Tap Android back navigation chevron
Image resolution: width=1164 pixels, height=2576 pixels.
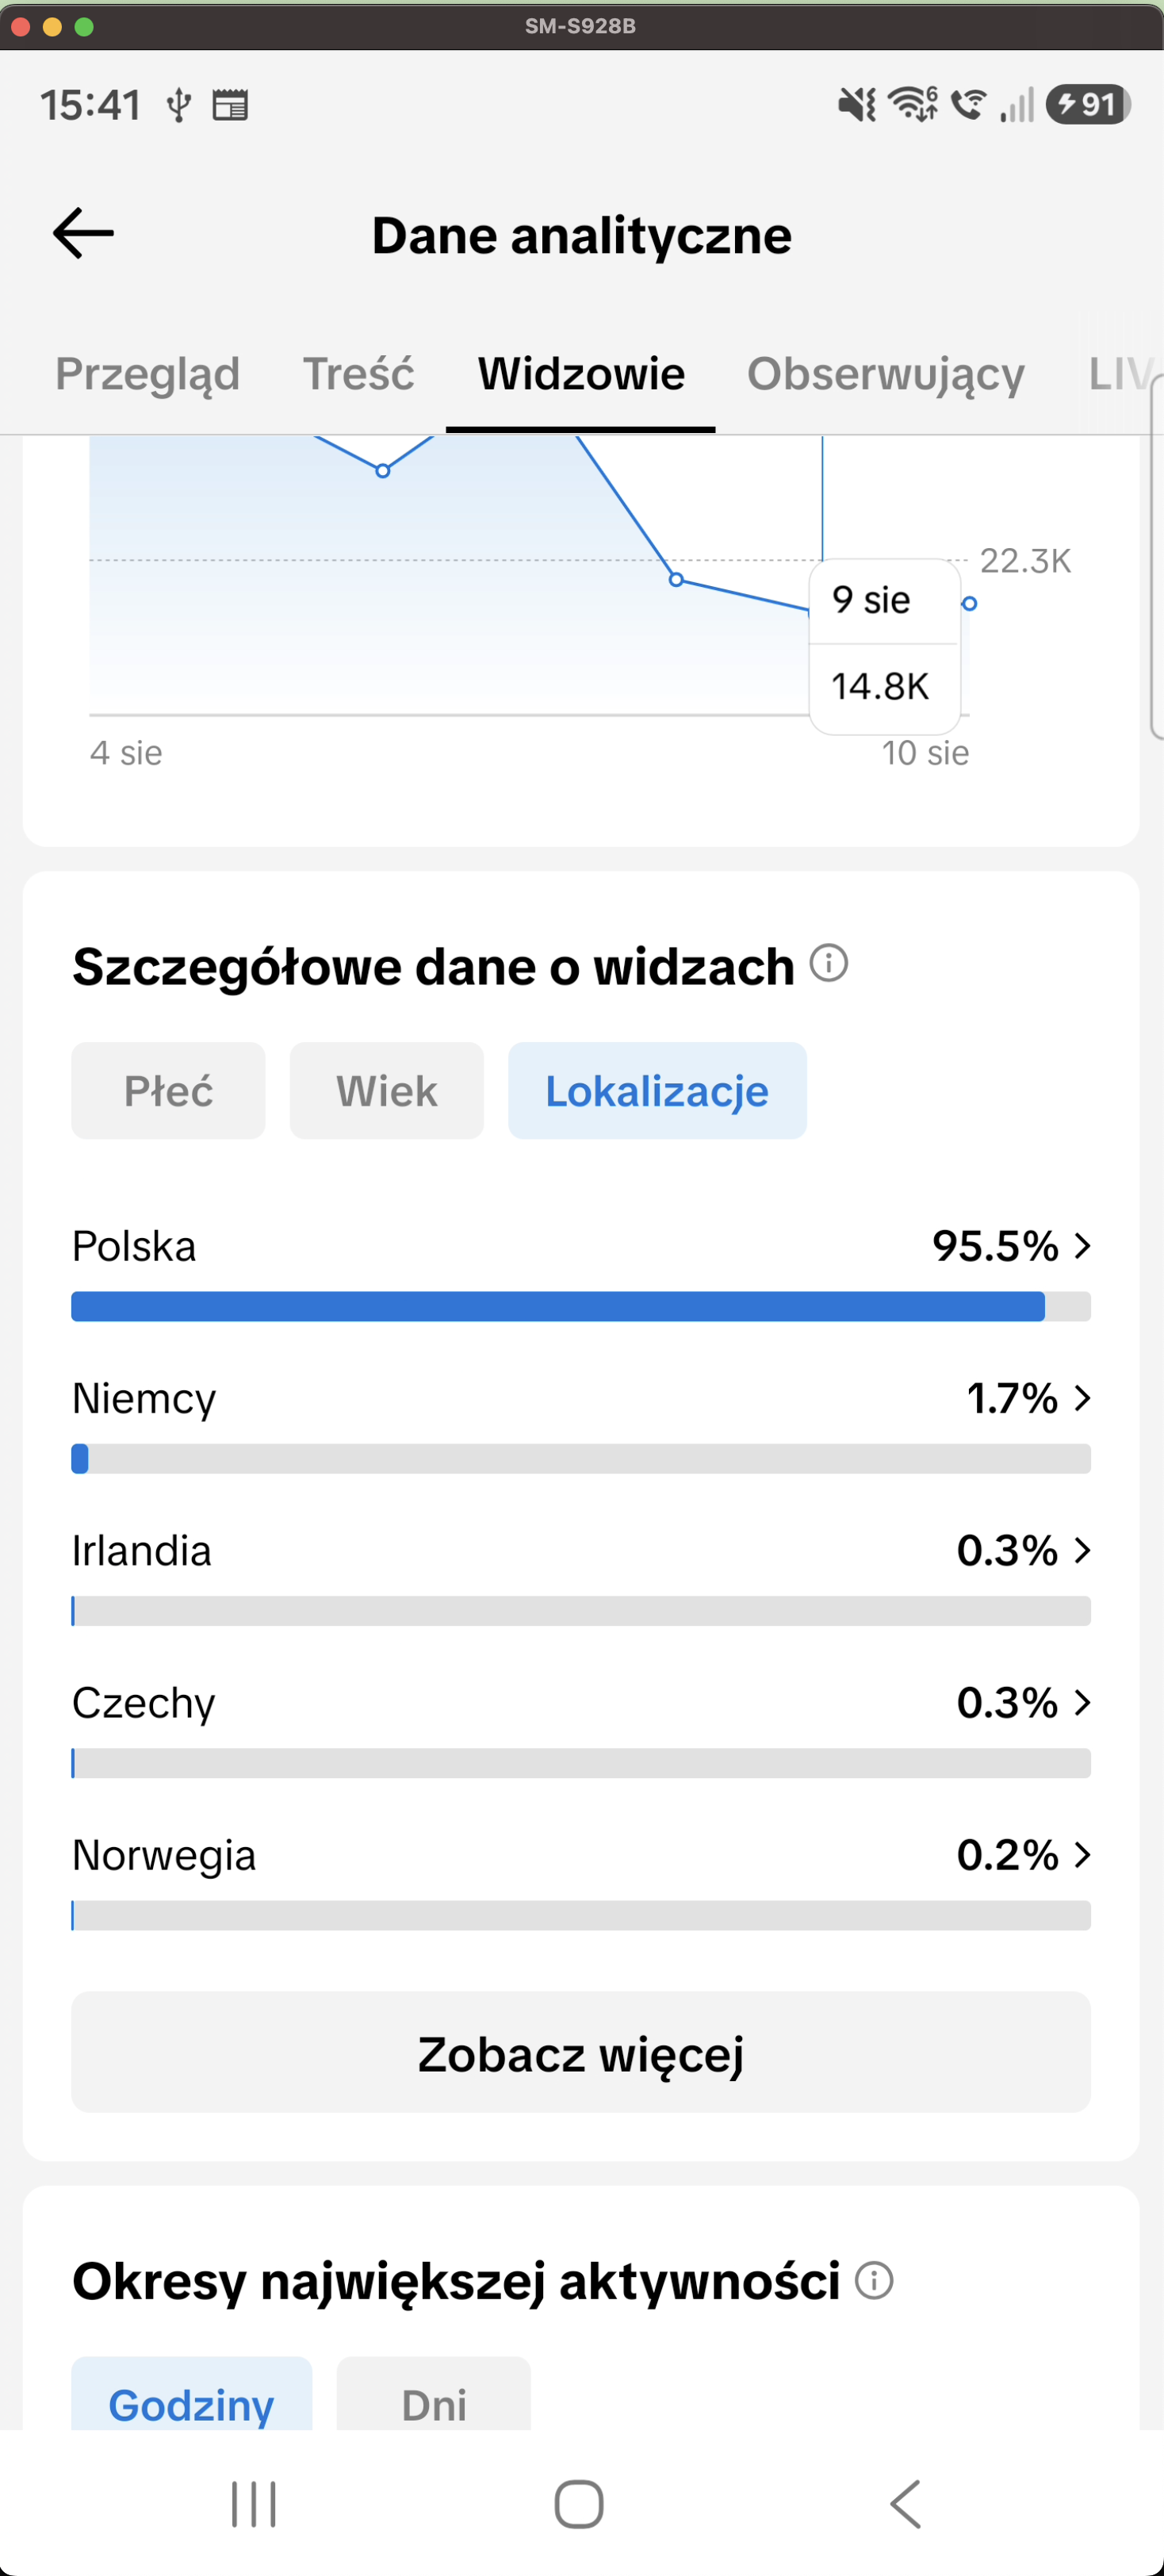(x=905, y=2504)
